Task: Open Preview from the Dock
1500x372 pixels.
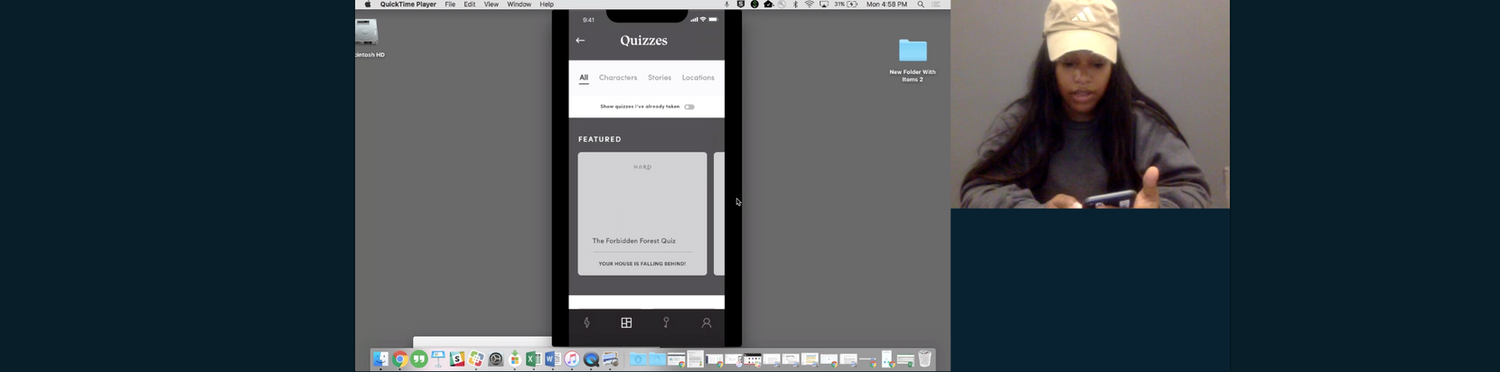Action: tap(610, 358)
